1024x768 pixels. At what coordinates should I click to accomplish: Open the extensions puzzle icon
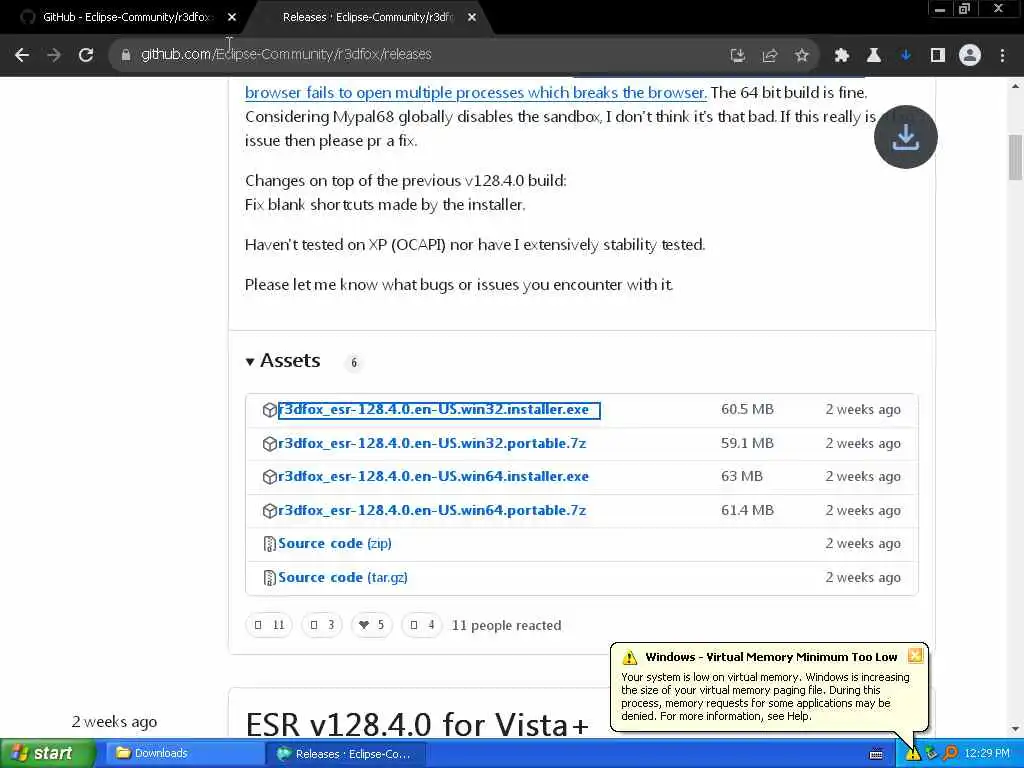point(842,56)
